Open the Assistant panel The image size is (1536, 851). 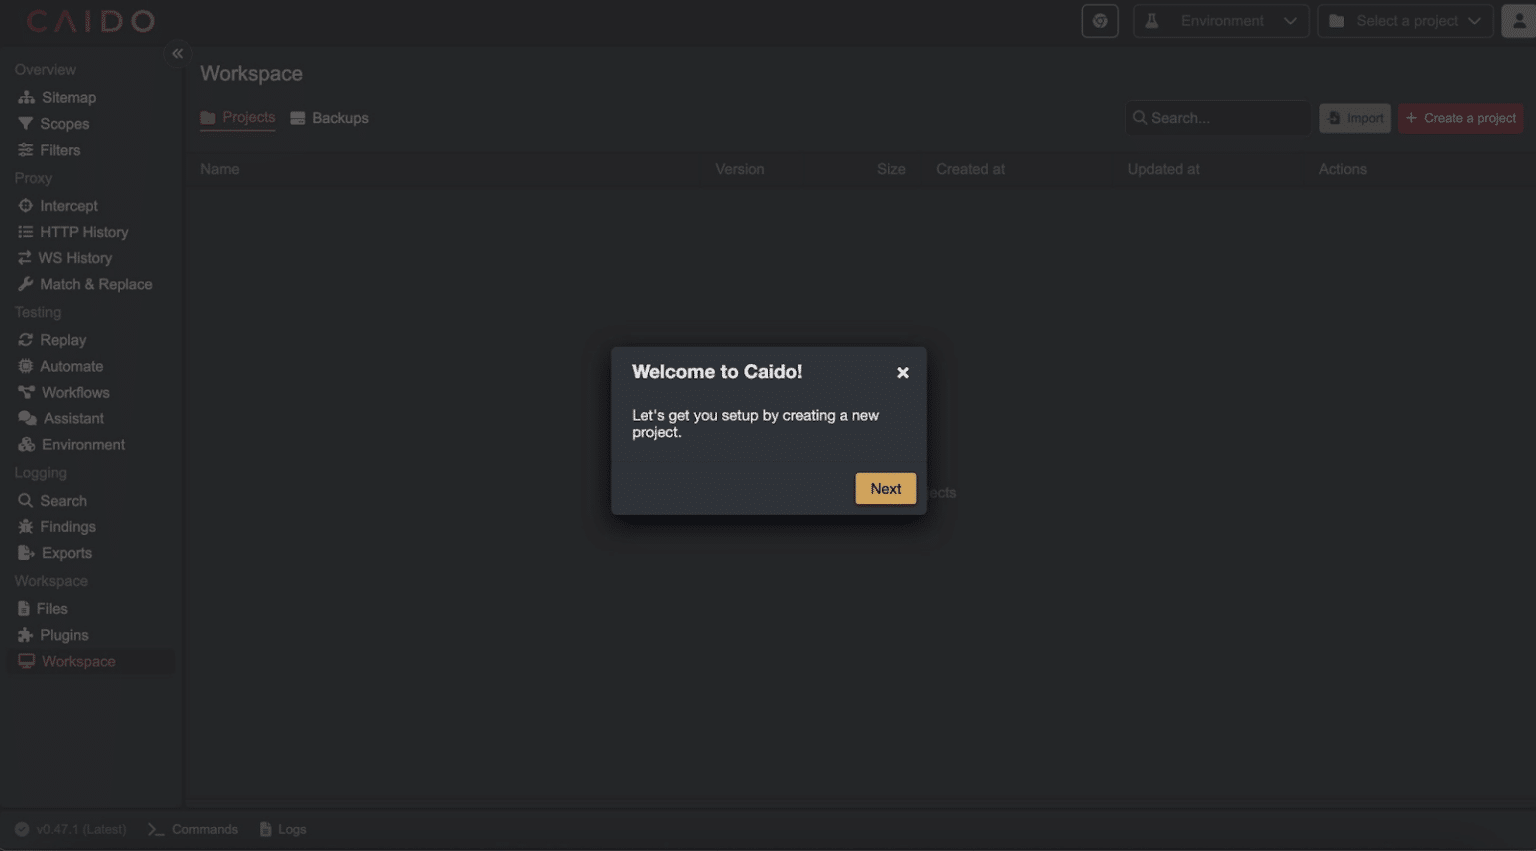(x=70, y=418)
